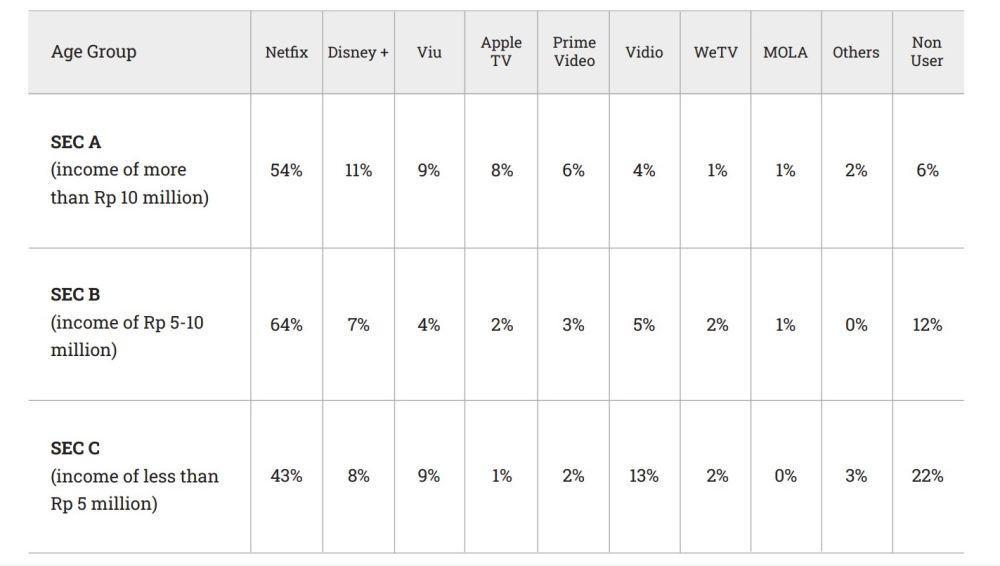Click the Apple TV column header
This screenshot has width=1000, height=566.
click(x=501, y=52)
